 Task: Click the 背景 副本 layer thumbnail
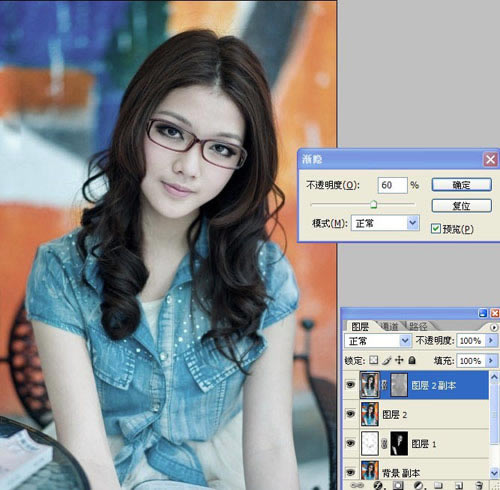pos(370,471)
